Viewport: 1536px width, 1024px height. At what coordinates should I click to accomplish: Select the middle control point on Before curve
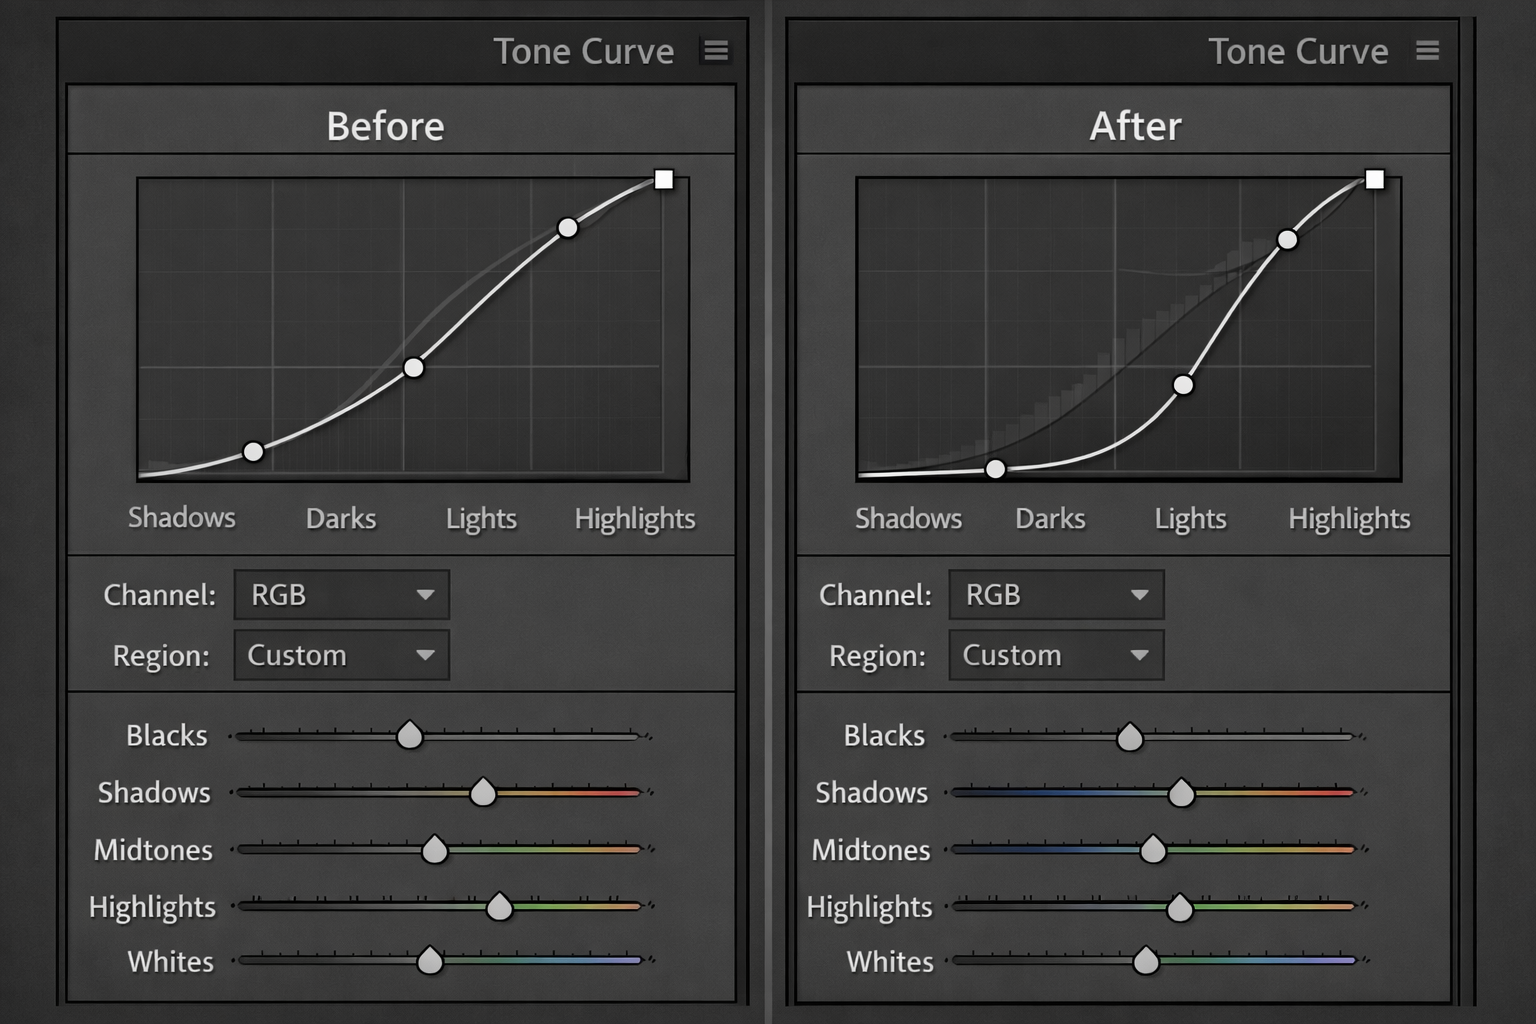pyautogui.click(x=414, y=368)
